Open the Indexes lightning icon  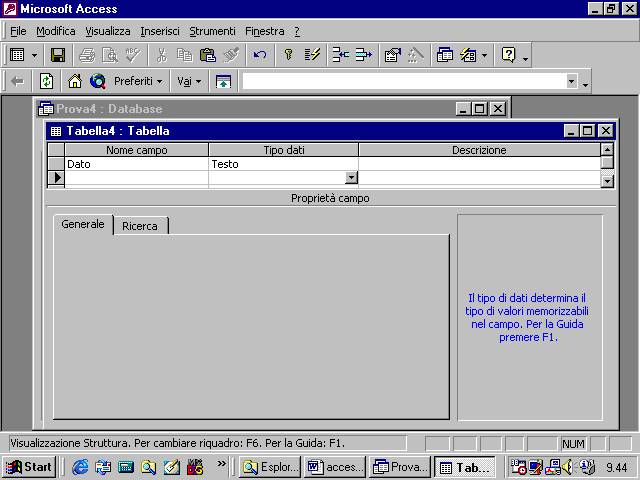[x=312, y=55]
